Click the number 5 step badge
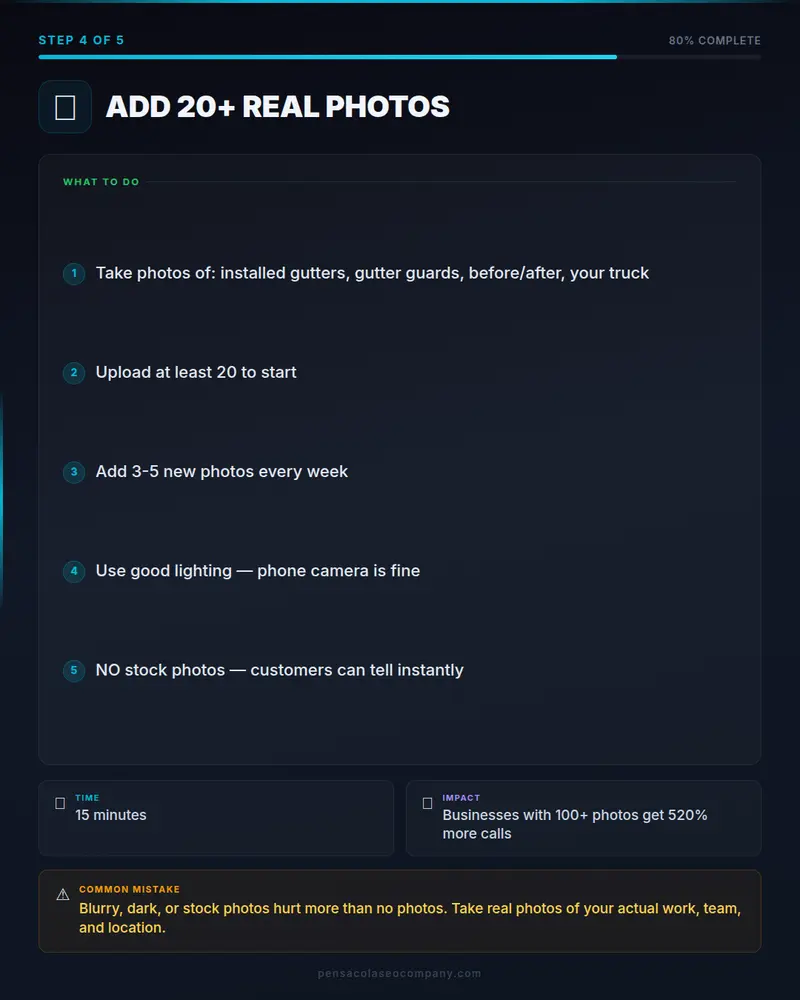 (74, 670)
